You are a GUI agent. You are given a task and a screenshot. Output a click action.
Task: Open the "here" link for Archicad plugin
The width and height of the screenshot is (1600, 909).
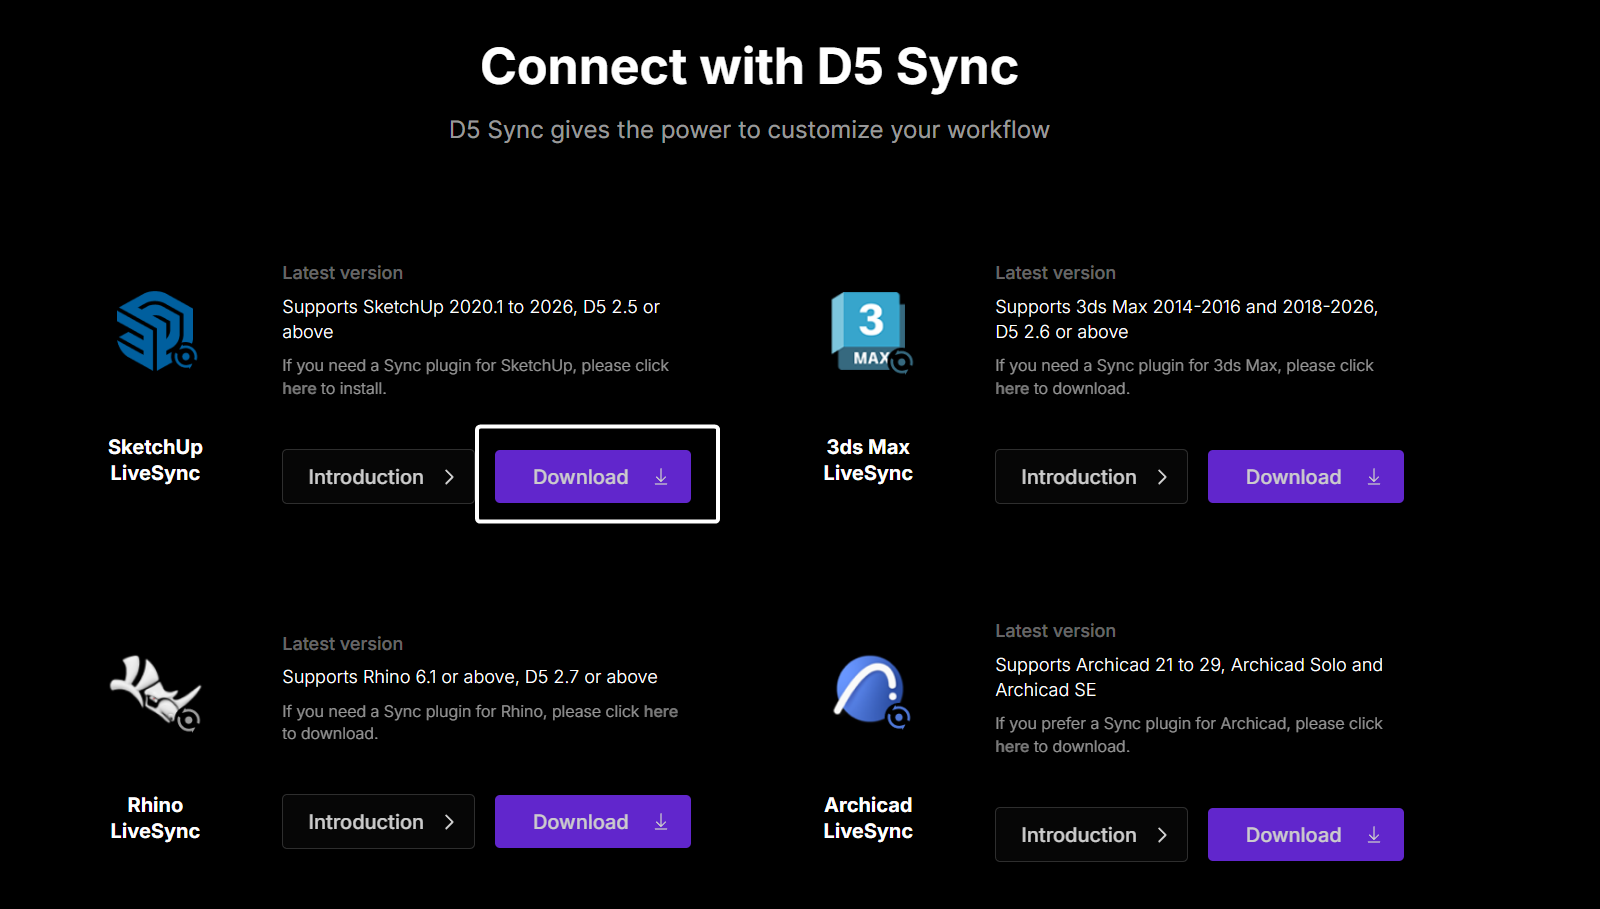1012,747
